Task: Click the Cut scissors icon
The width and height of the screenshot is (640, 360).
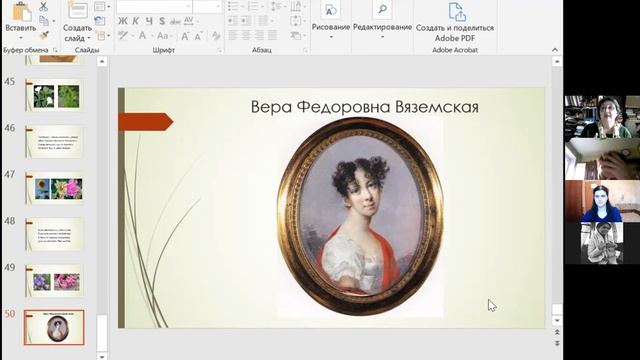Action: tap(44, 6)
